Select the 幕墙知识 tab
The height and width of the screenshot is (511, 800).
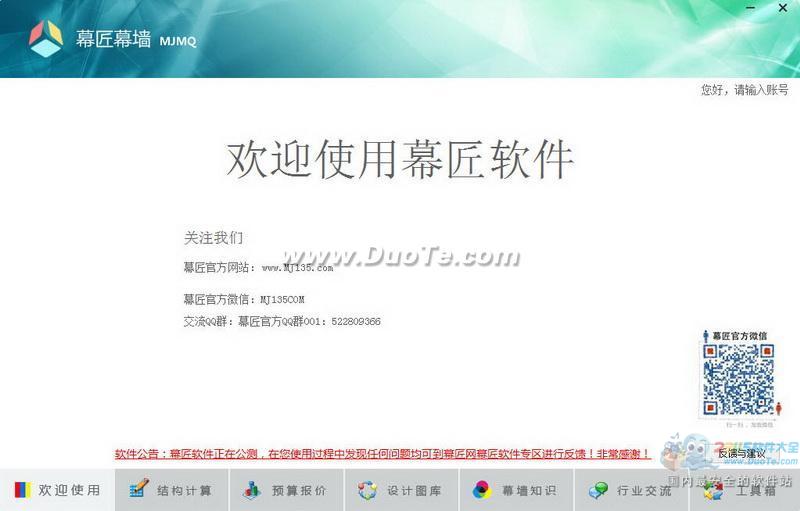point(517,490)
